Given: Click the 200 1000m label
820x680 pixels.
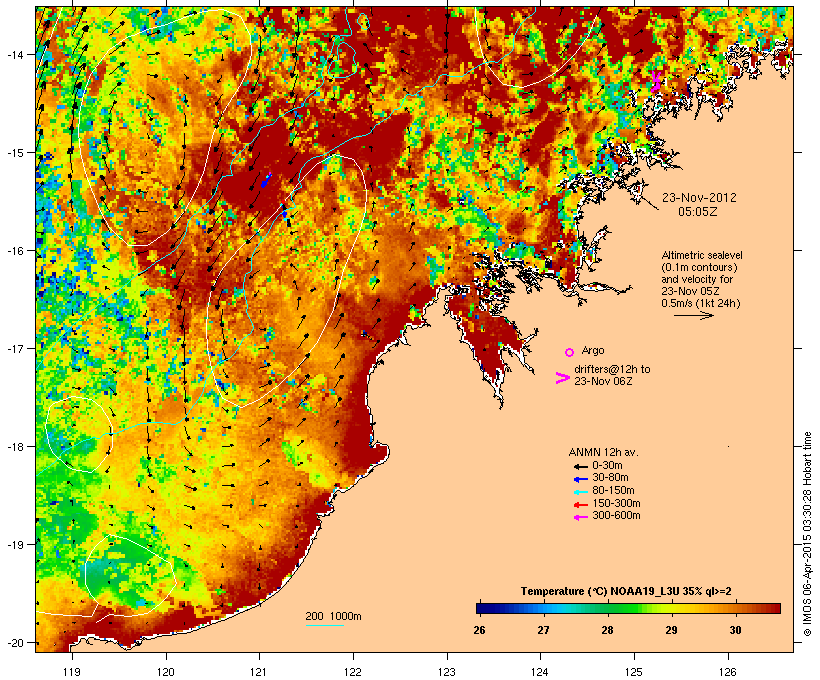Looking at the screenshot, I should click(333, 616).
